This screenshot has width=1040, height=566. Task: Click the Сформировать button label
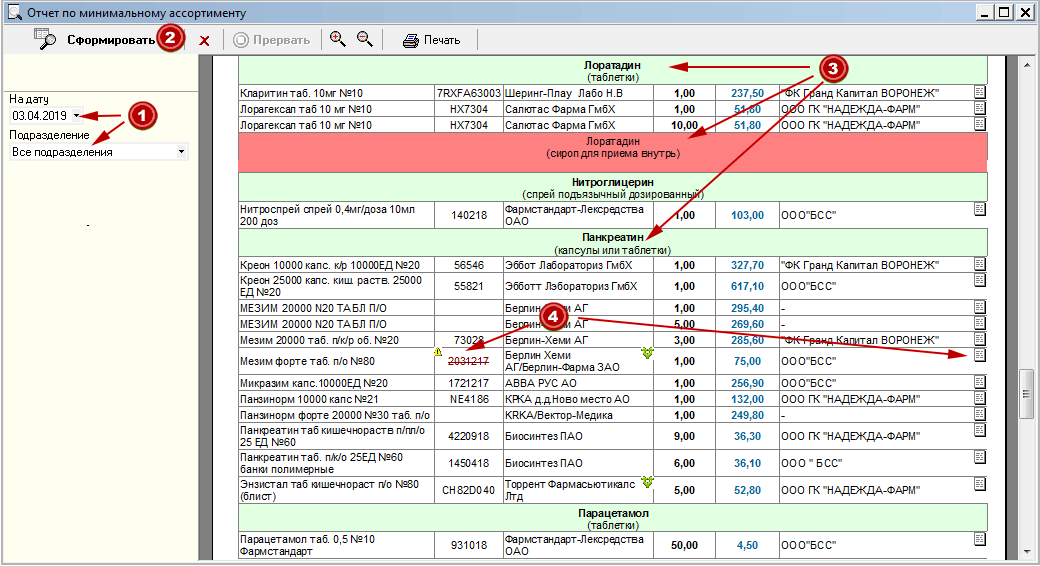pyautogui.click(x=111, y=40)
